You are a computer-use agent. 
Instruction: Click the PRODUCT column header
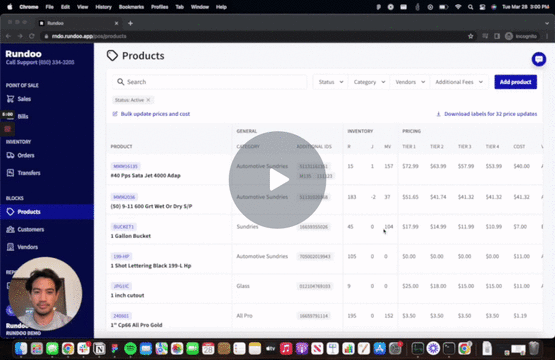[x=121, y=147]
